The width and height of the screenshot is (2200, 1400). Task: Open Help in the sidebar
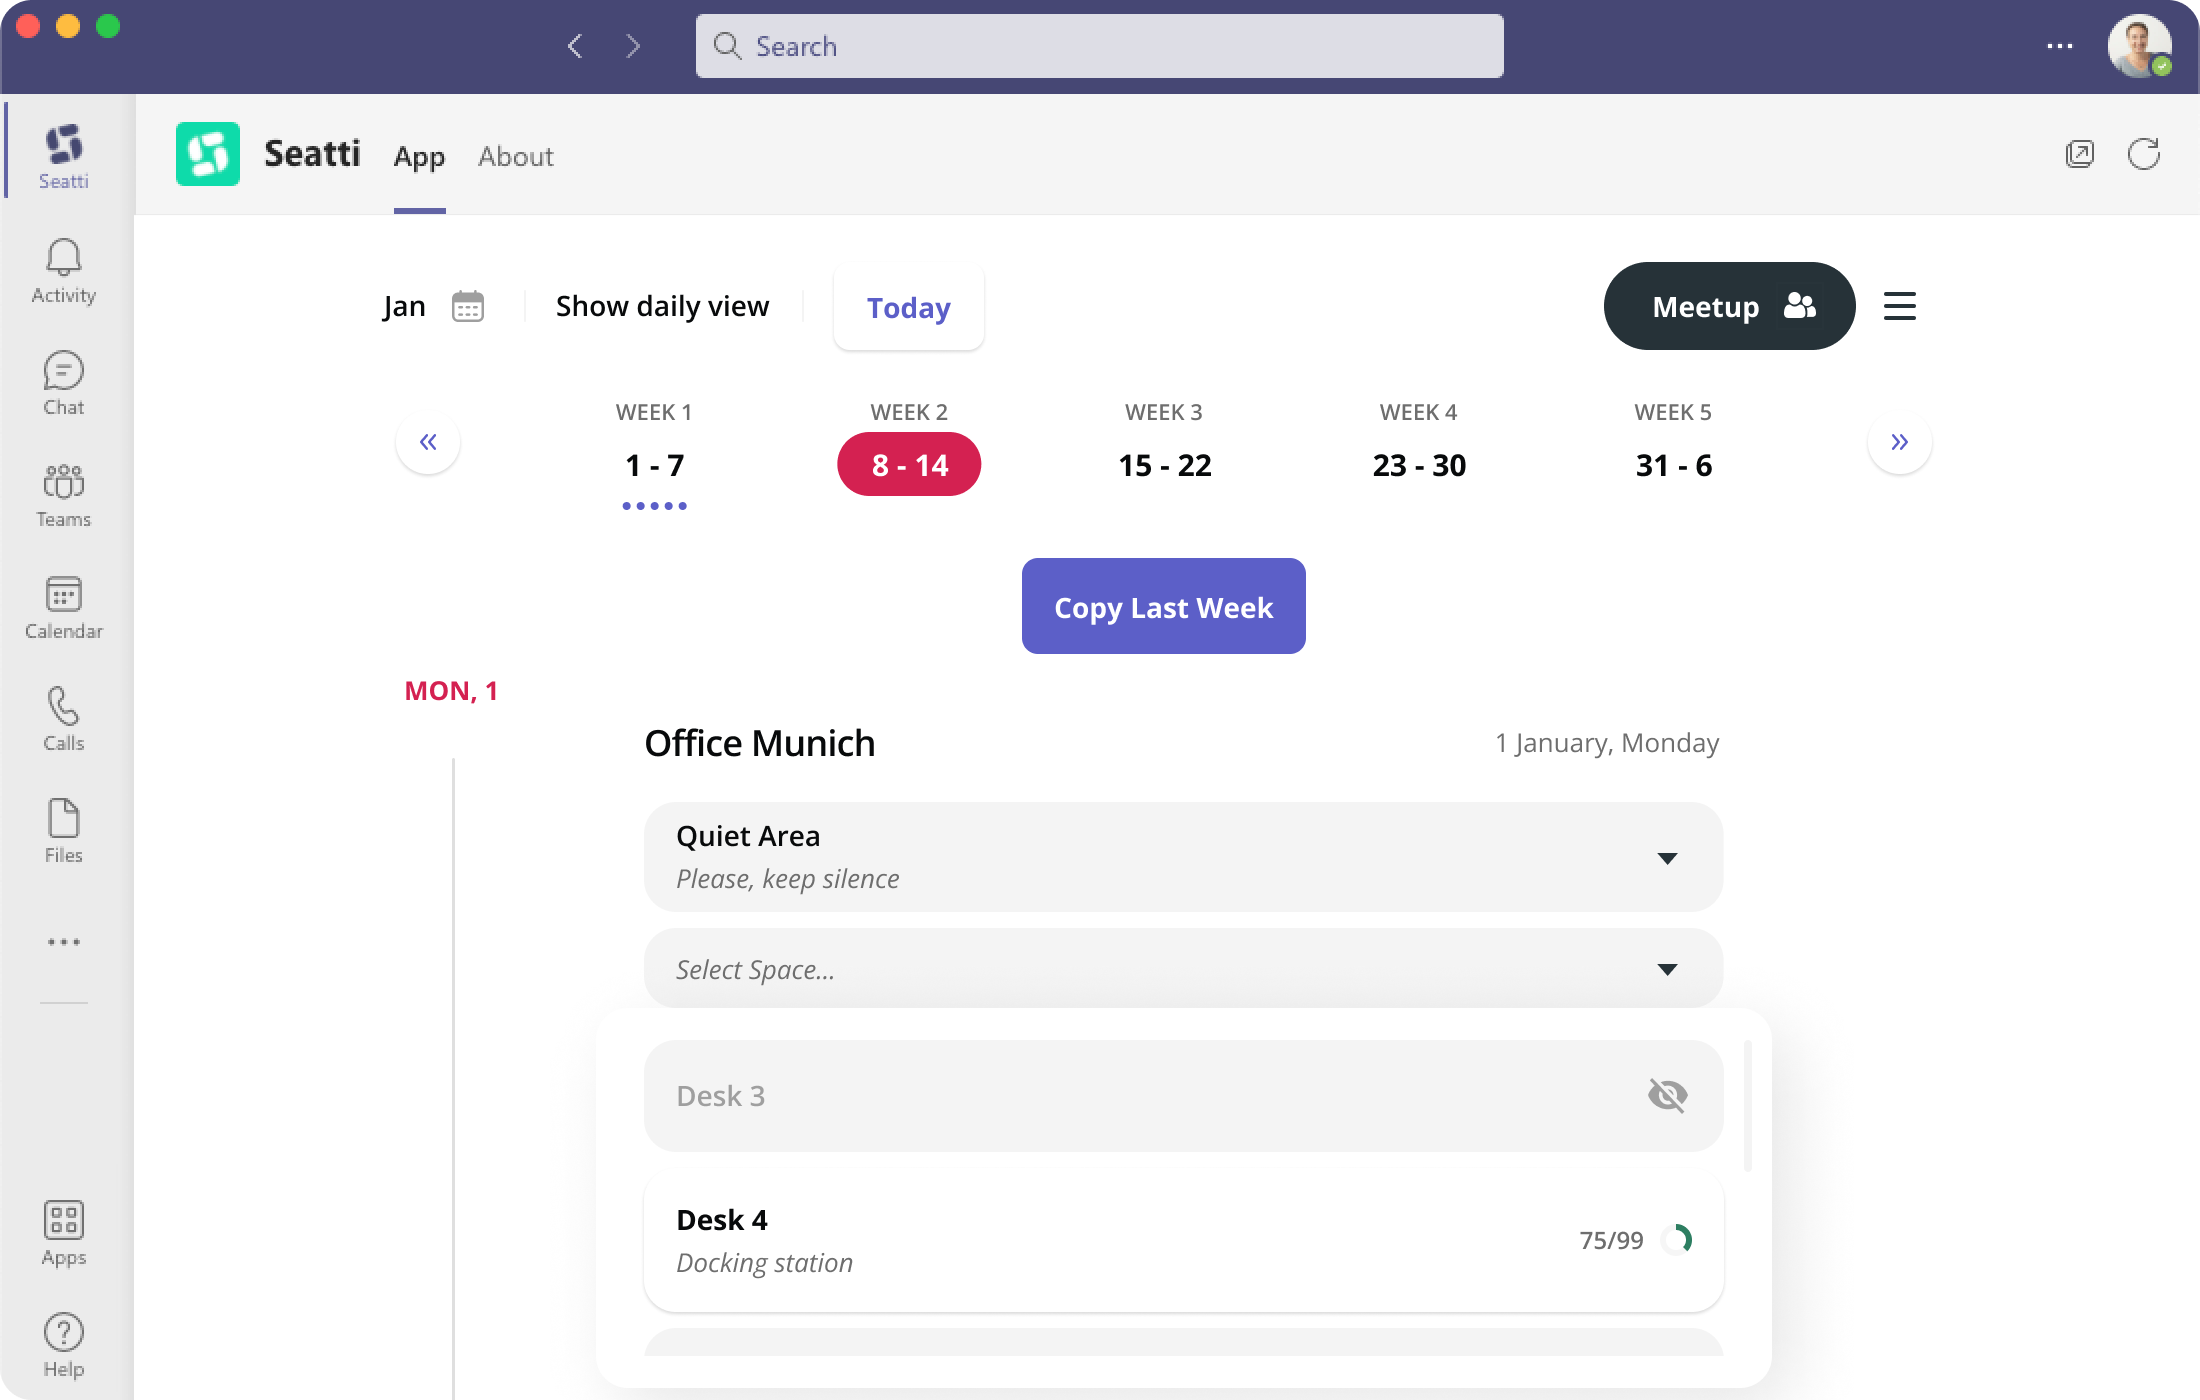[x=64, y=1345]
